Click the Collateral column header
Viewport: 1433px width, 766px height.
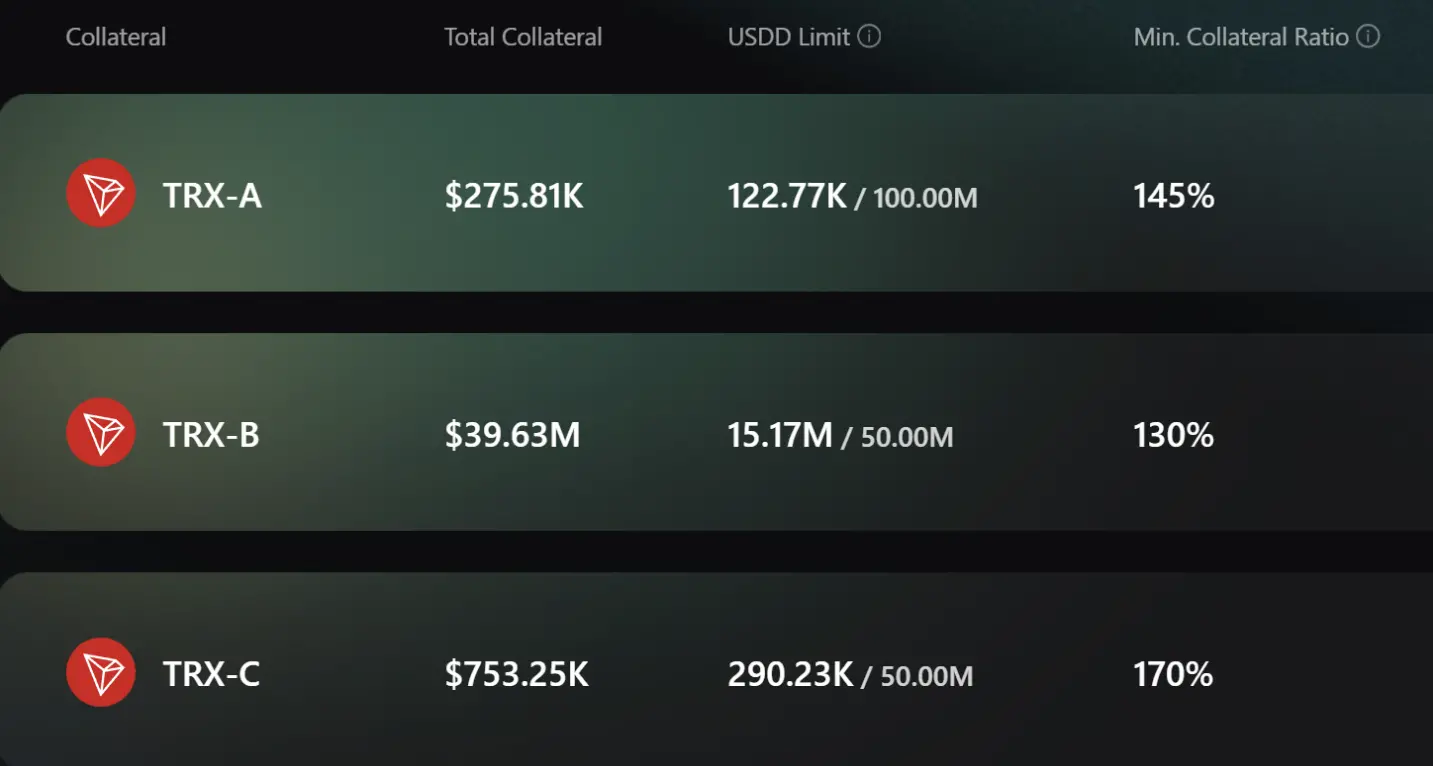pos(116,38)
